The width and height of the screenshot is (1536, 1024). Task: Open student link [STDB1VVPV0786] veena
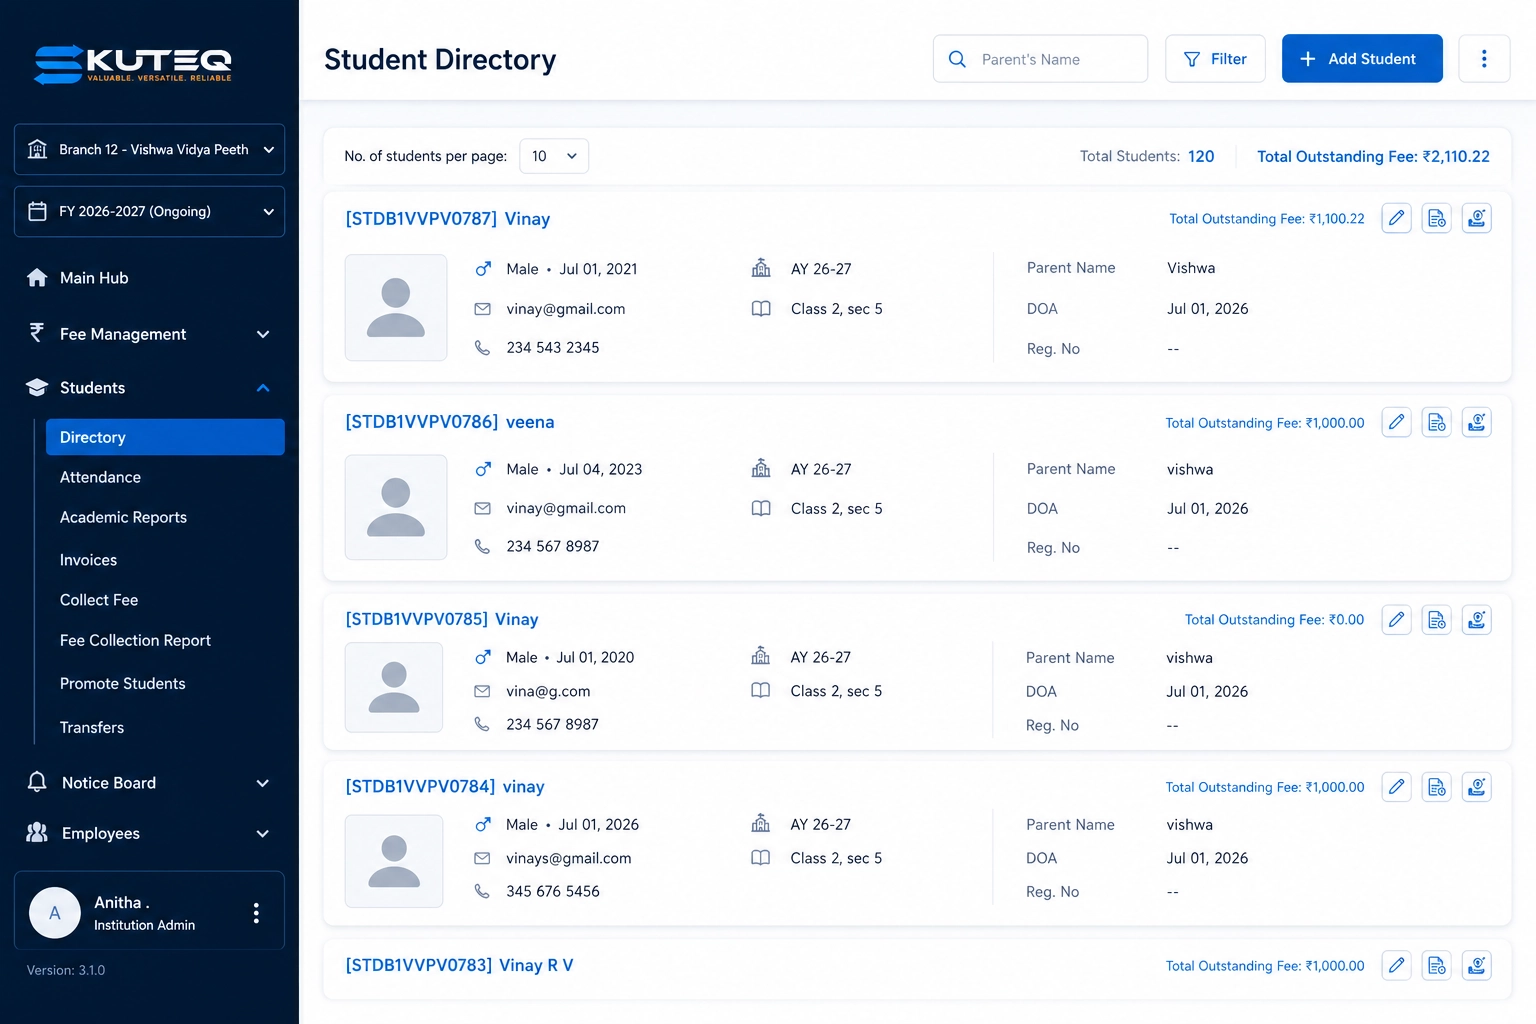449,422
